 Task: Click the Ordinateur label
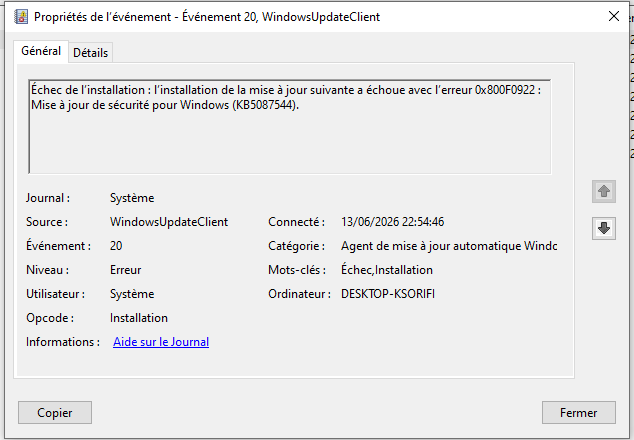[299, 294]
